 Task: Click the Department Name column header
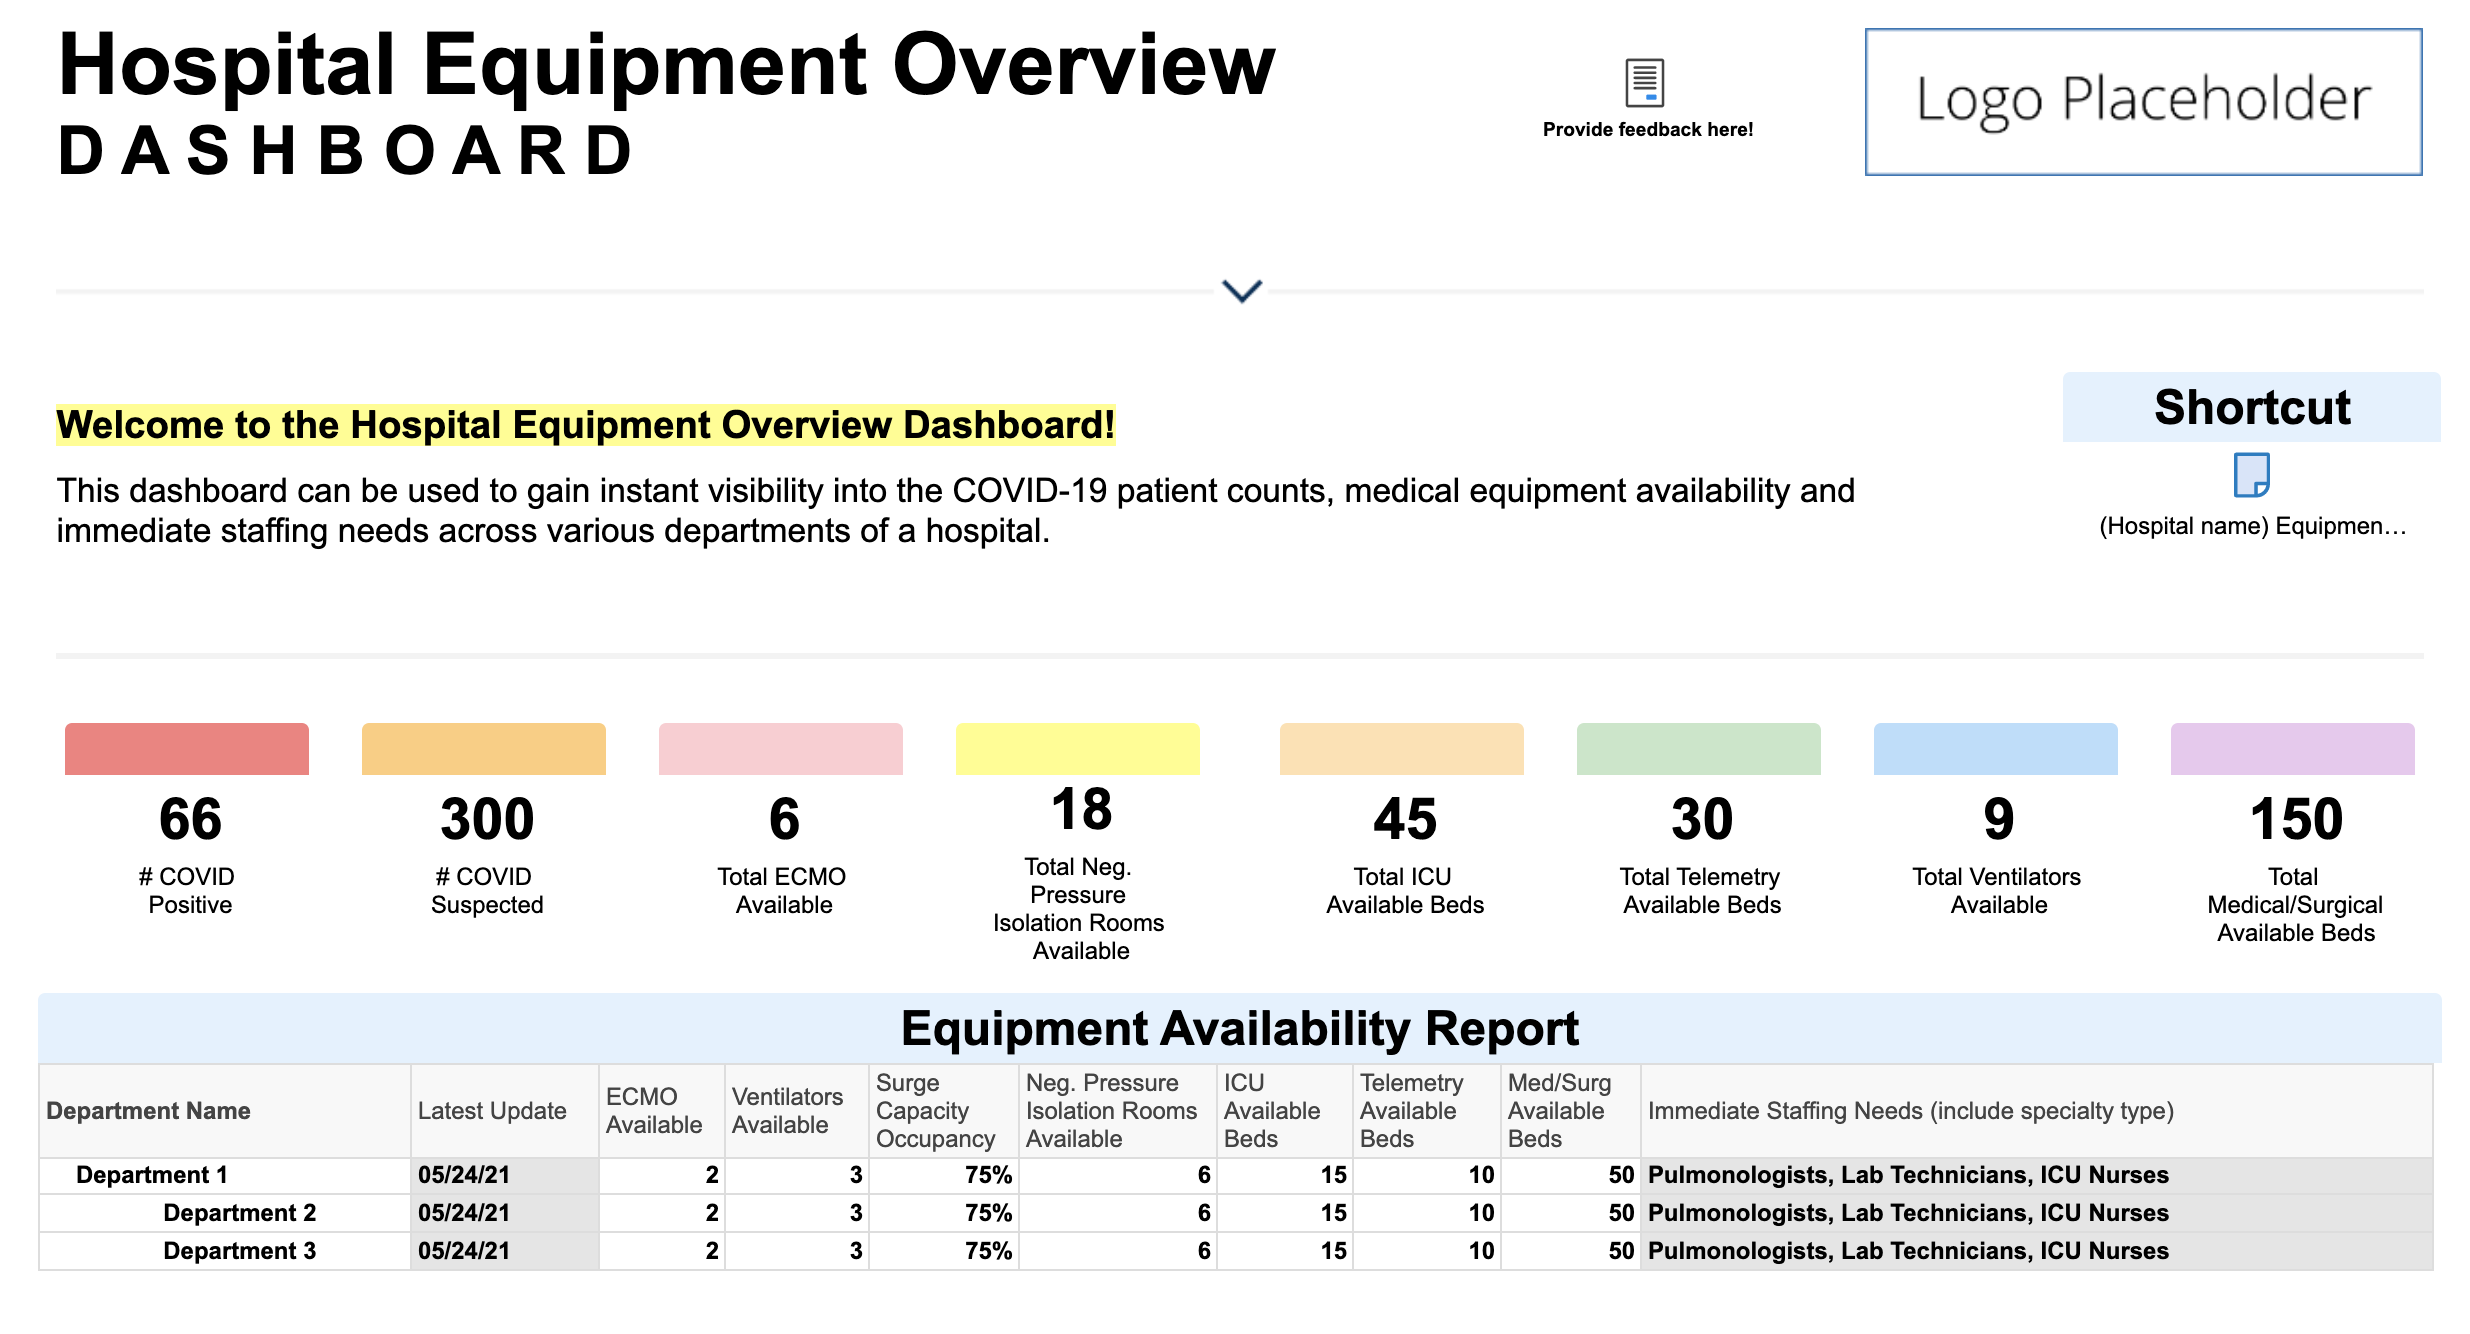(149, 1111)
